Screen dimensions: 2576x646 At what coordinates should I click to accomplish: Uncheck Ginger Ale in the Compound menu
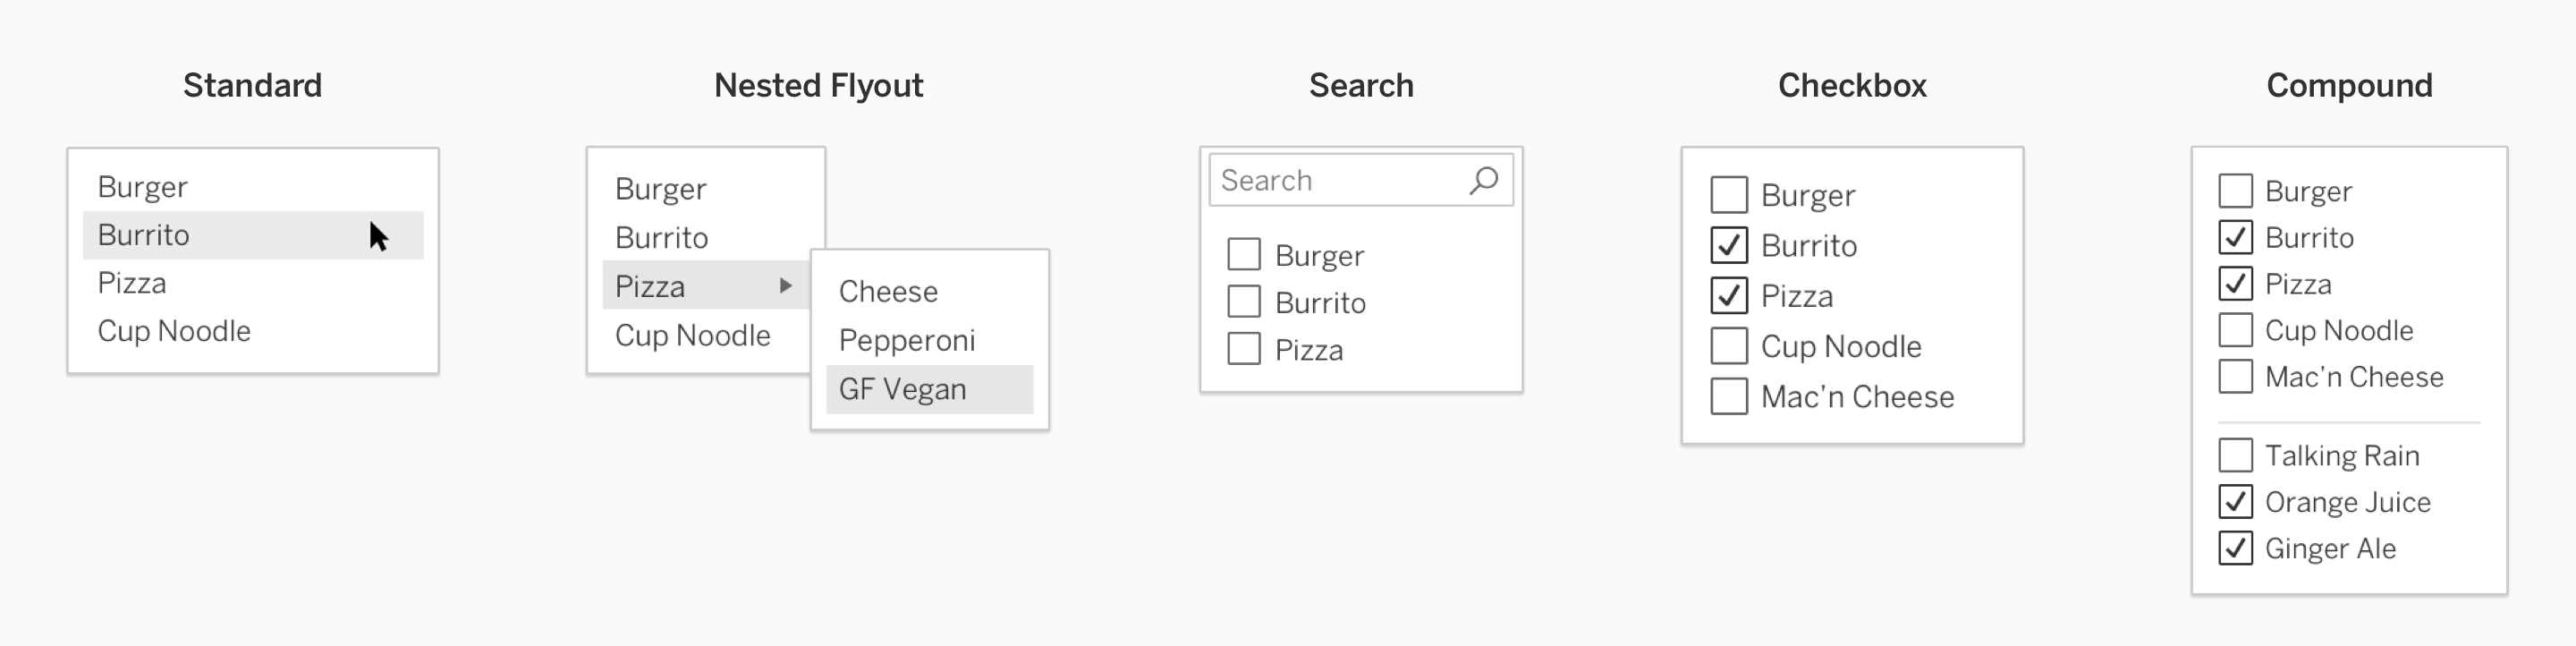click(x=2236, y=548)
